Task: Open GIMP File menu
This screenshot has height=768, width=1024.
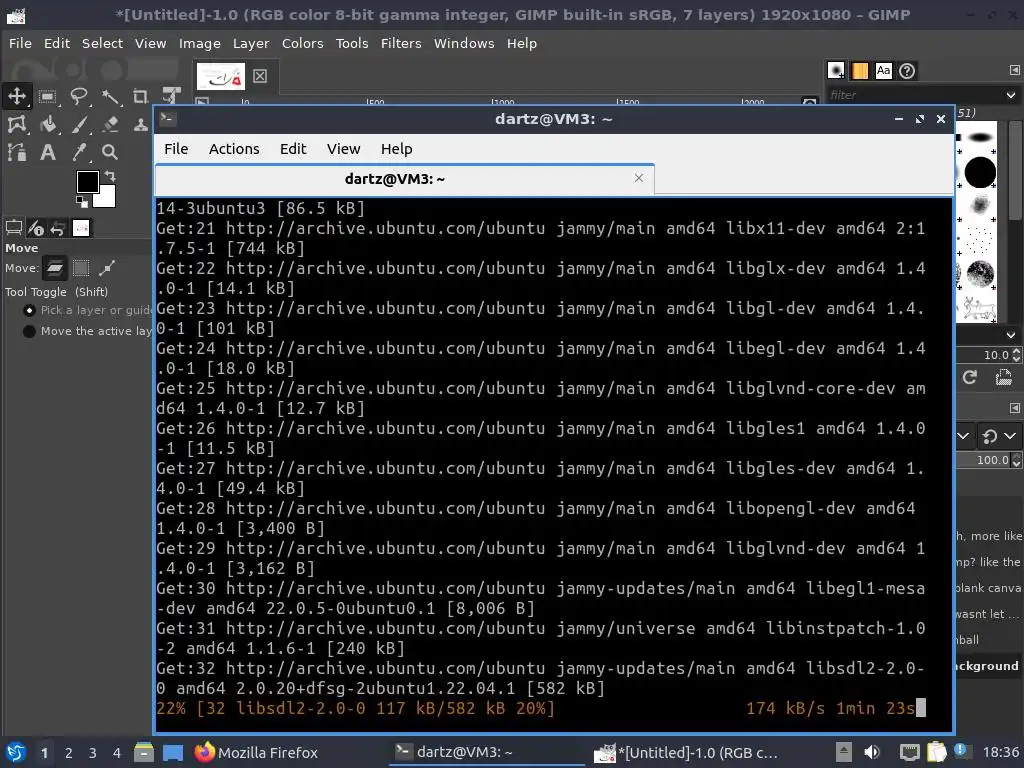Action: click(x=20, y=43)
